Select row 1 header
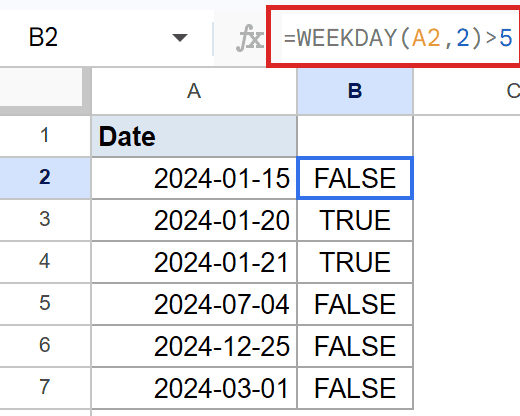The height and width of the screenshot is (416, 520). [x=45, y=136]
